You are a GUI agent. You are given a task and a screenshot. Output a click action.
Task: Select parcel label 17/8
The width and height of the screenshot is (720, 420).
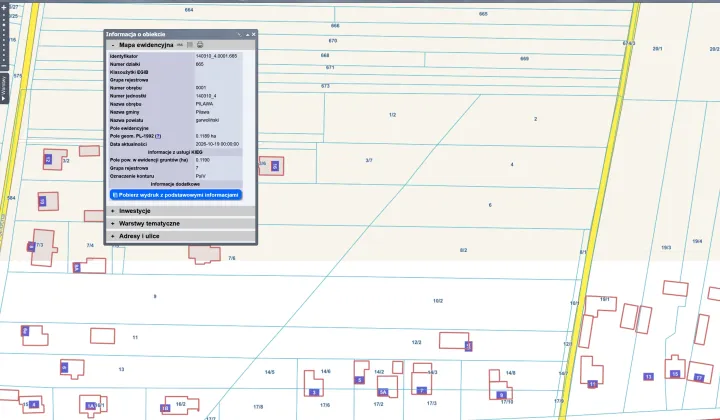pyautogui.click(x=258, y=407)
